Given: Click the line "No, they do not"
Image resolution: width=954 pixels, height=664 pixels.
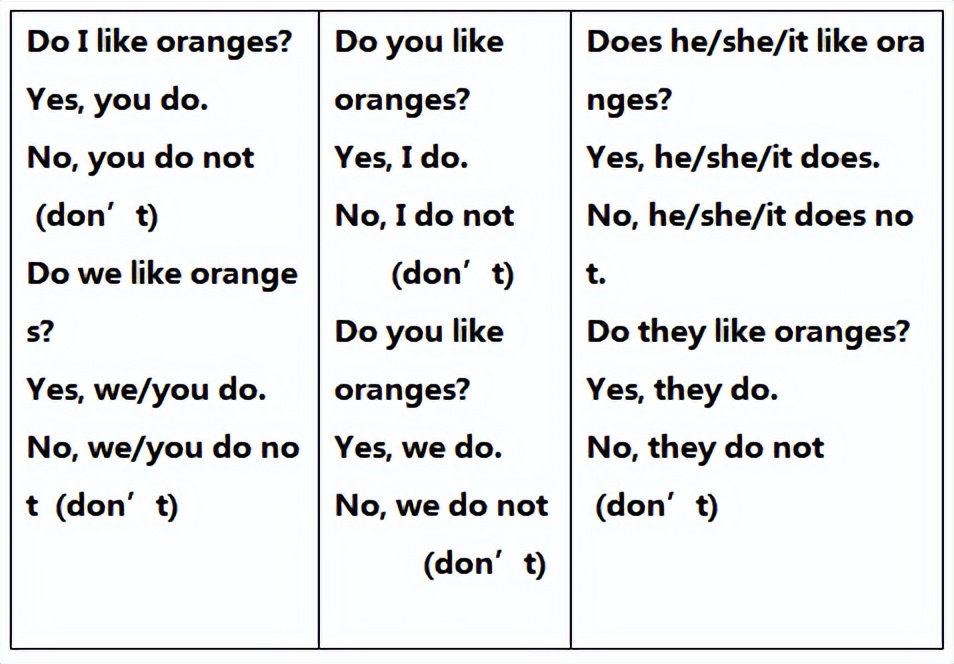Looking at the screenshot, I should [x=705, y=448].
